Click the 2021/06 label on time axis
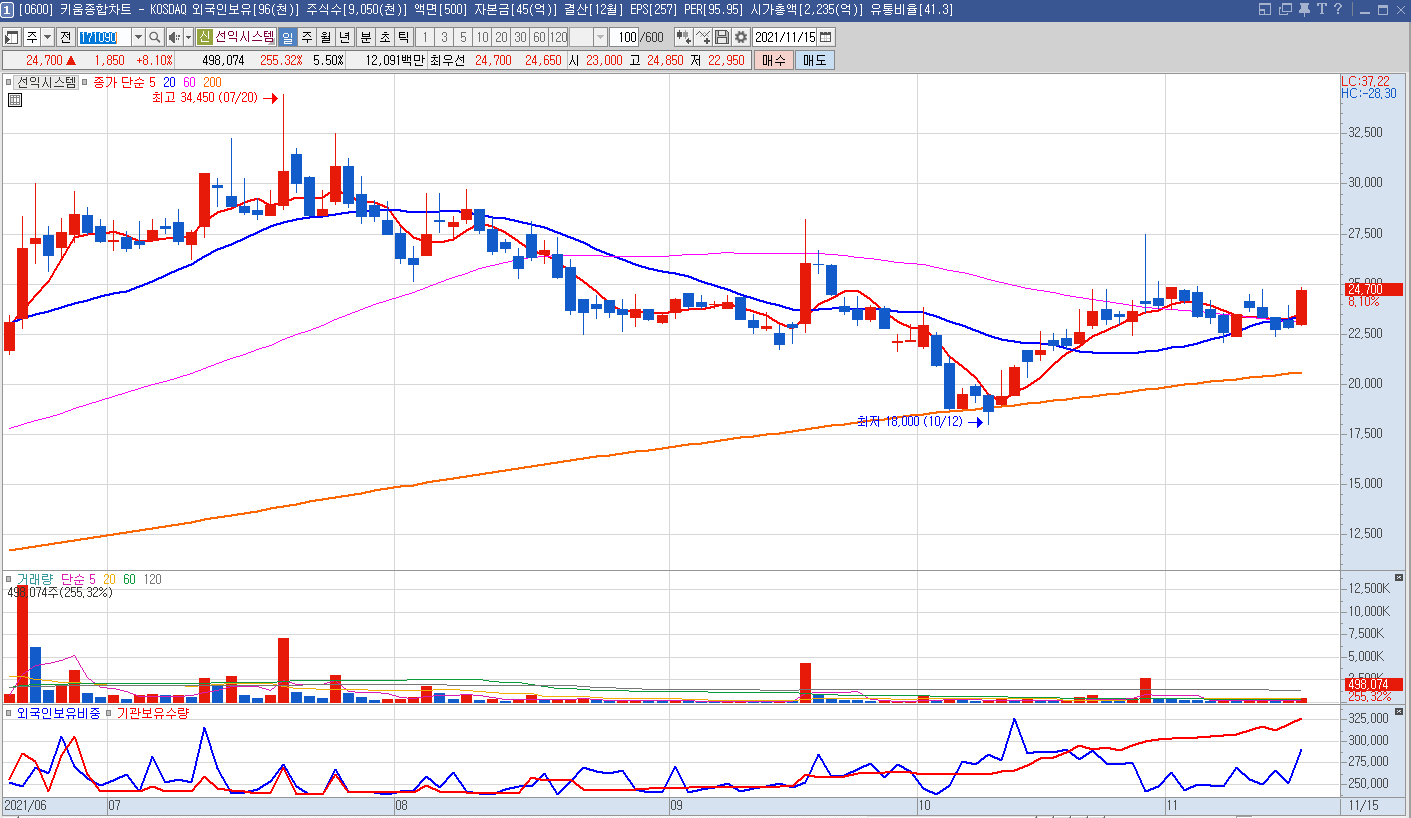Viewport: 1411px width, 818px height. tap(26, 804)
